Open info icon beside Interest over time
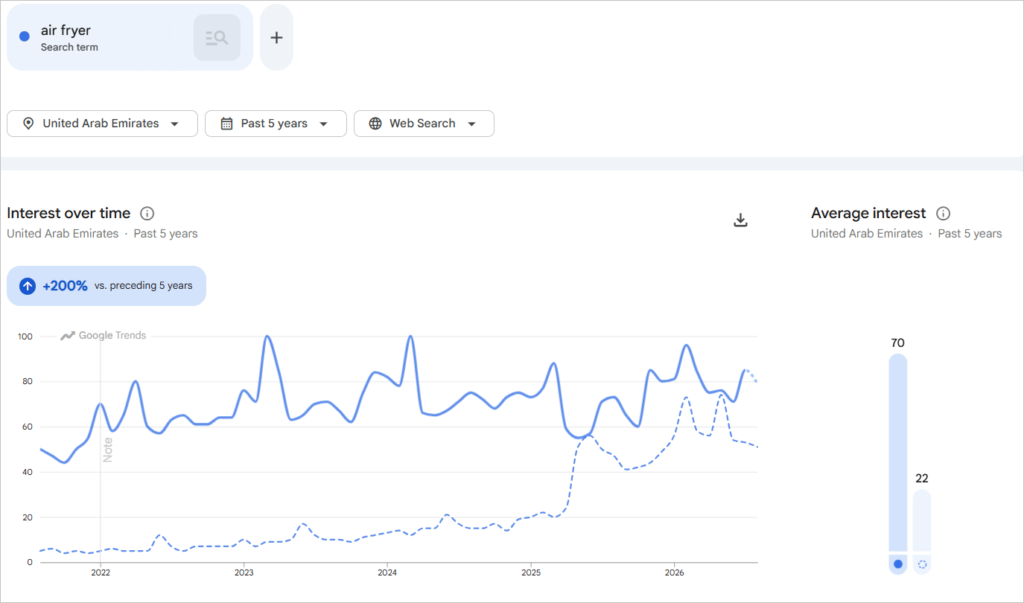1024x603 pixels. [148, 214]
